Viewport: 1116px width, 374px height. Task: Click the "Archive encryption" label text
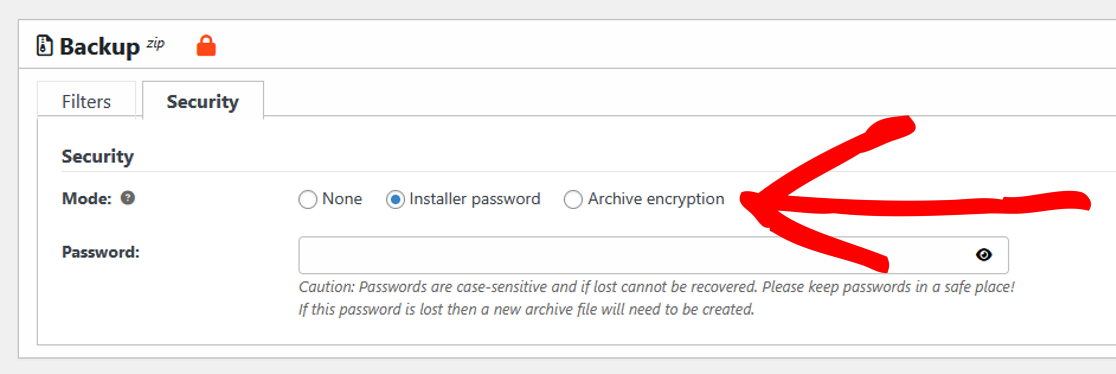(x=656, y=199)
